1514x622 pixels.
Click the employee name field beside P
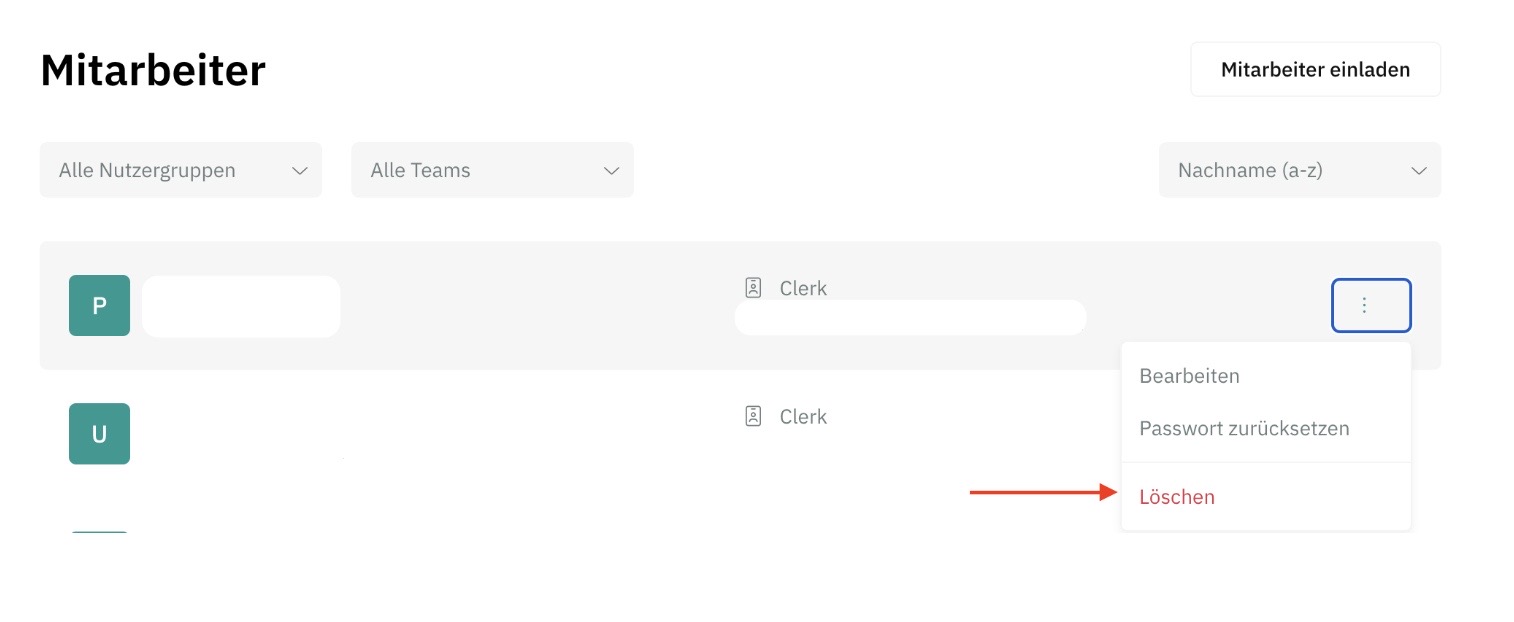coord(241,306)
